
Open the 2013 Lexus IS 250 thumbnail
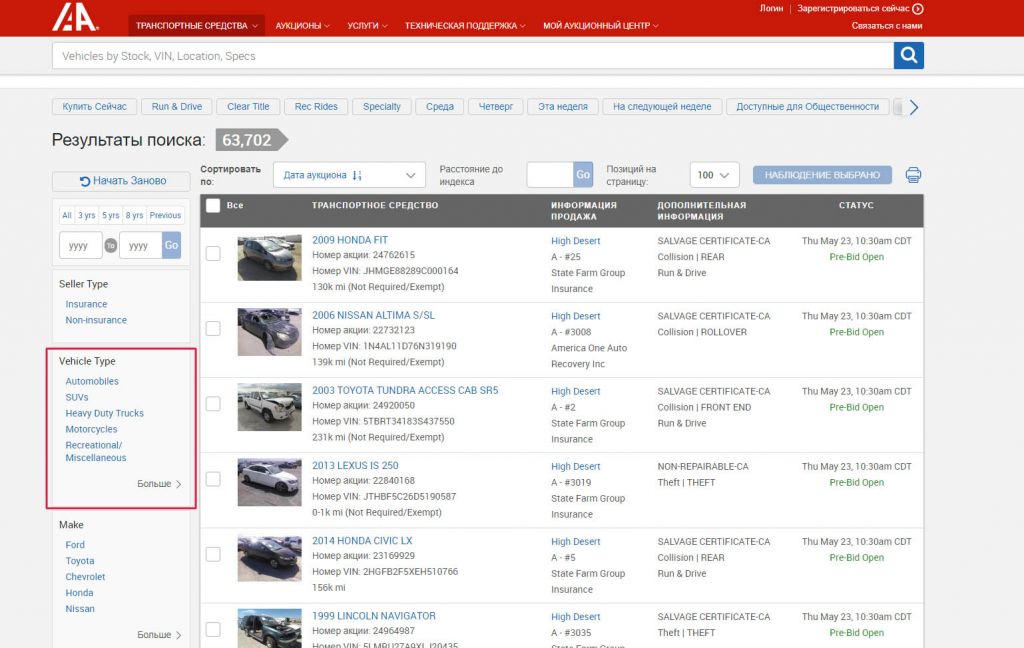[269, 483]
